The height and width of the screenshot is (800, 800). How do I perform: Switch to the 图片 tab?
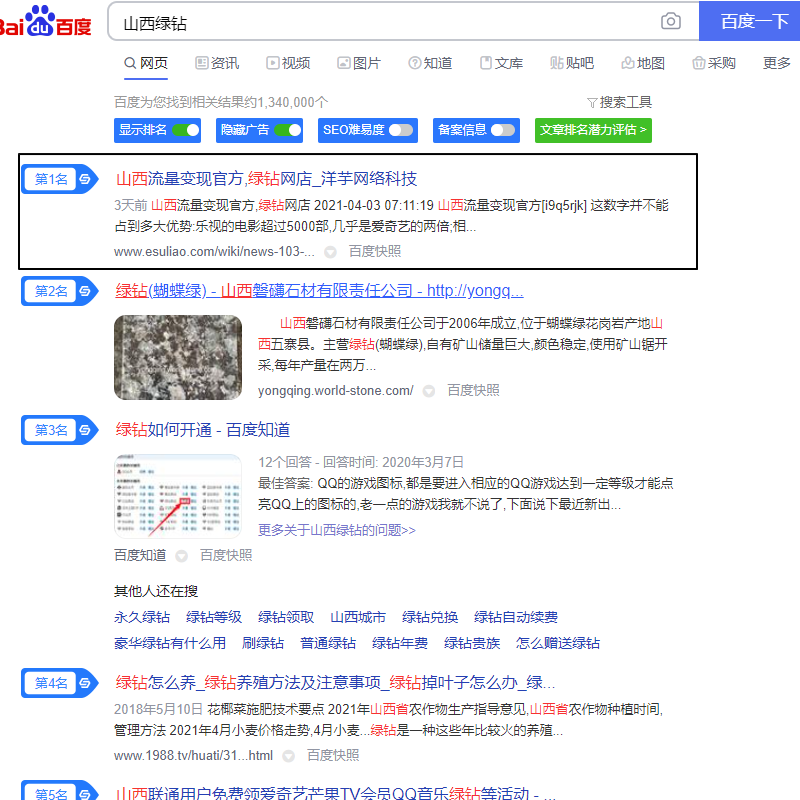(x=359, y=63)
